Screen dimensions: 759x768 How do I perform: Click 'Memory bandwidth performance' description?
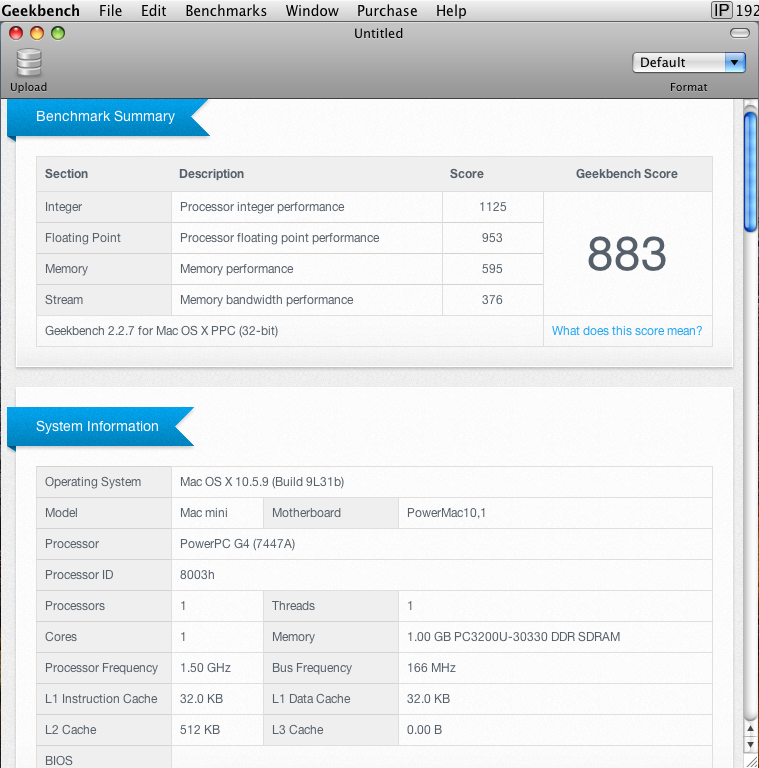[266, 299]
